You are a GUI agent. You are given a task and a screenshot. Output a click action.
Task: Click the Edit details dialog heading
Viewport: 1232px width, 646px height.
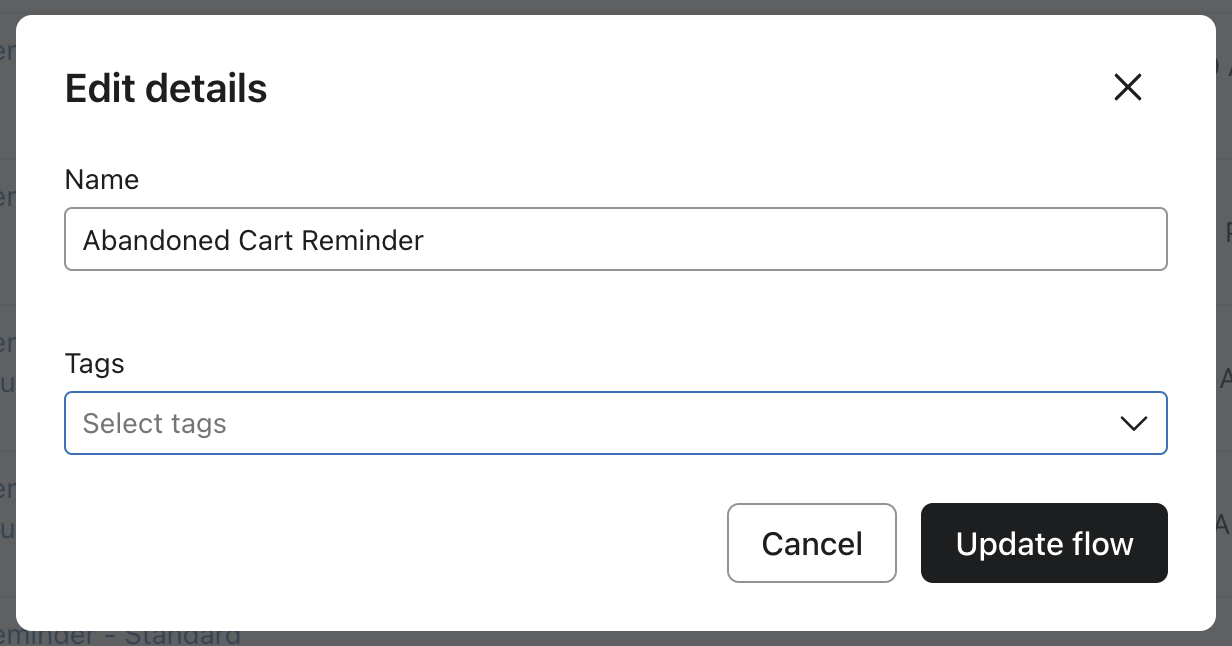(166, 89)
